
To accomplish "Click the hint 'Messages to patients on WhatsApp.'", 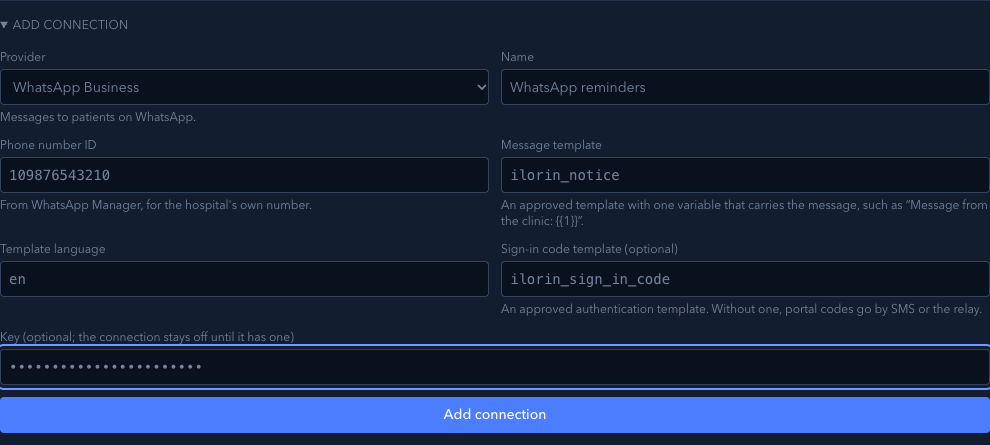I will point(98,117).
